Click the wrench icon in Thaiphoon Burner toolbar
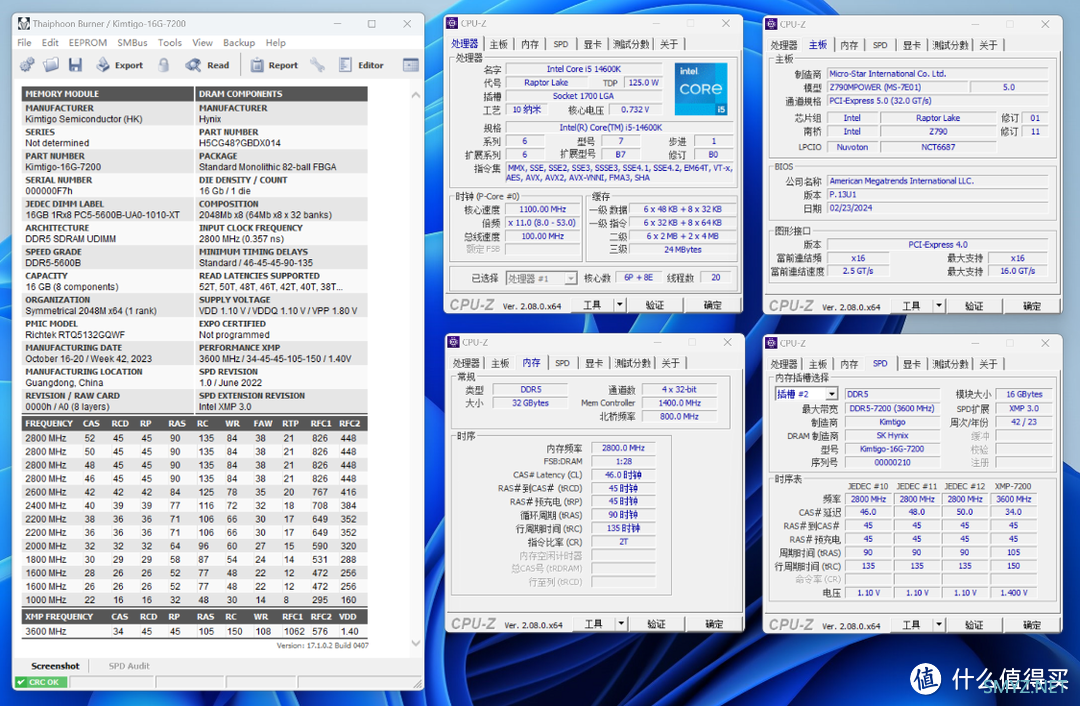Screen dimensions: 1080x706 pos(317,65)
